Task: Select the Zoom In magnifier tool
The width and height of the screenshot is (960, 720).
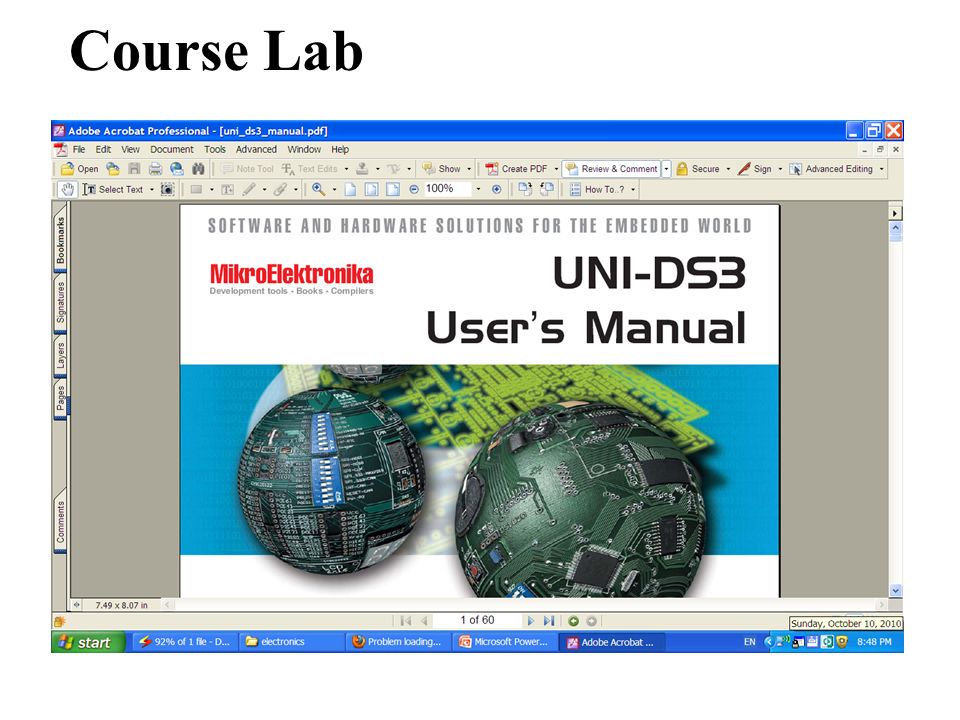Action: pos(318,190)
